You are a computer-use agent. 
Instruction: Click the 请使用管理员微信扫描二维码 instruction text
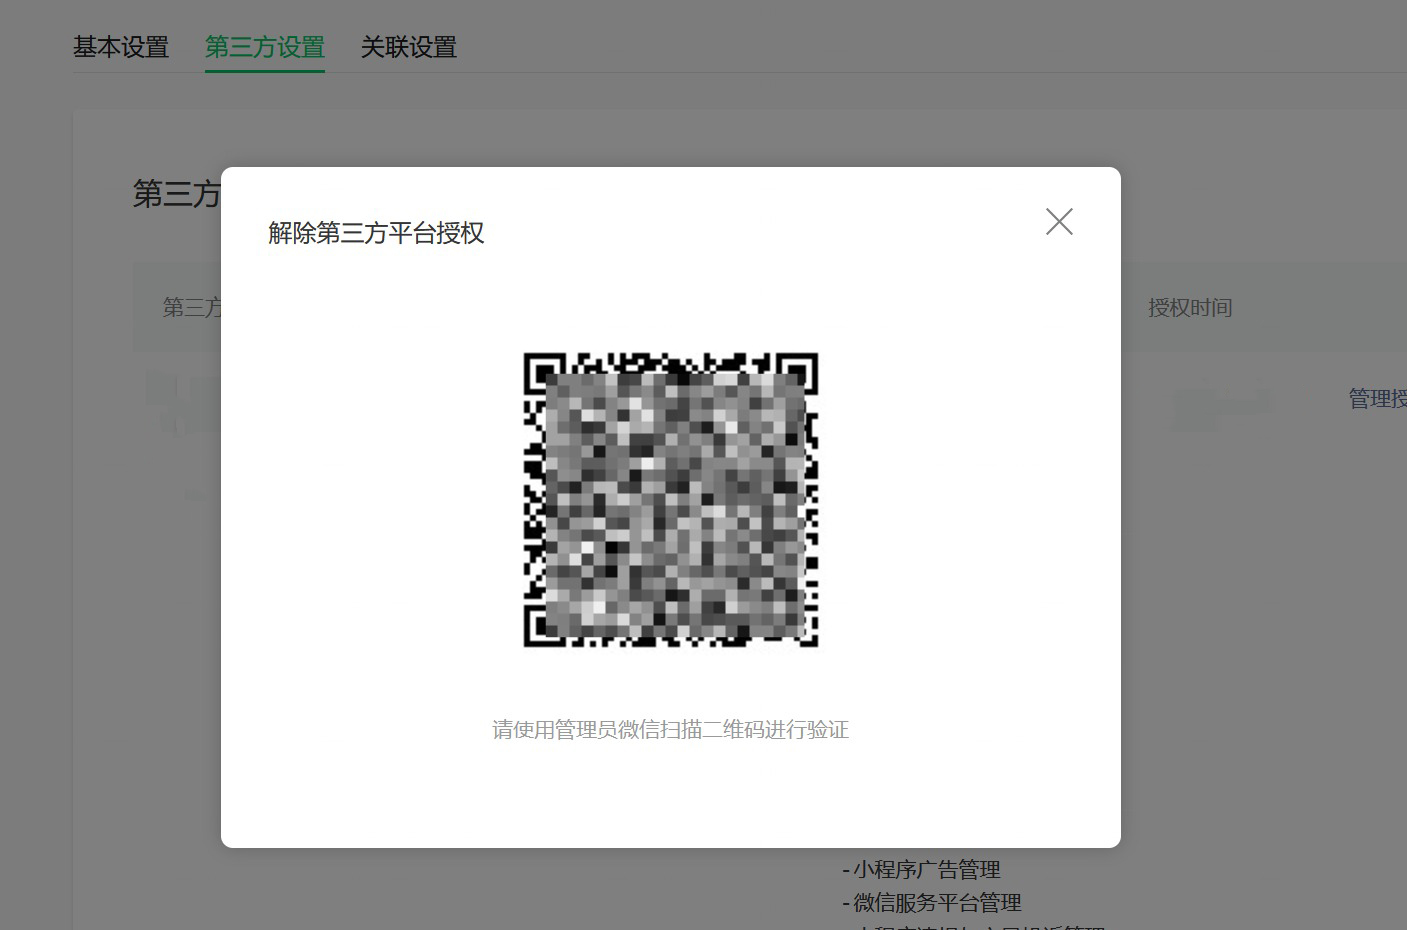[x=670, y=730]
